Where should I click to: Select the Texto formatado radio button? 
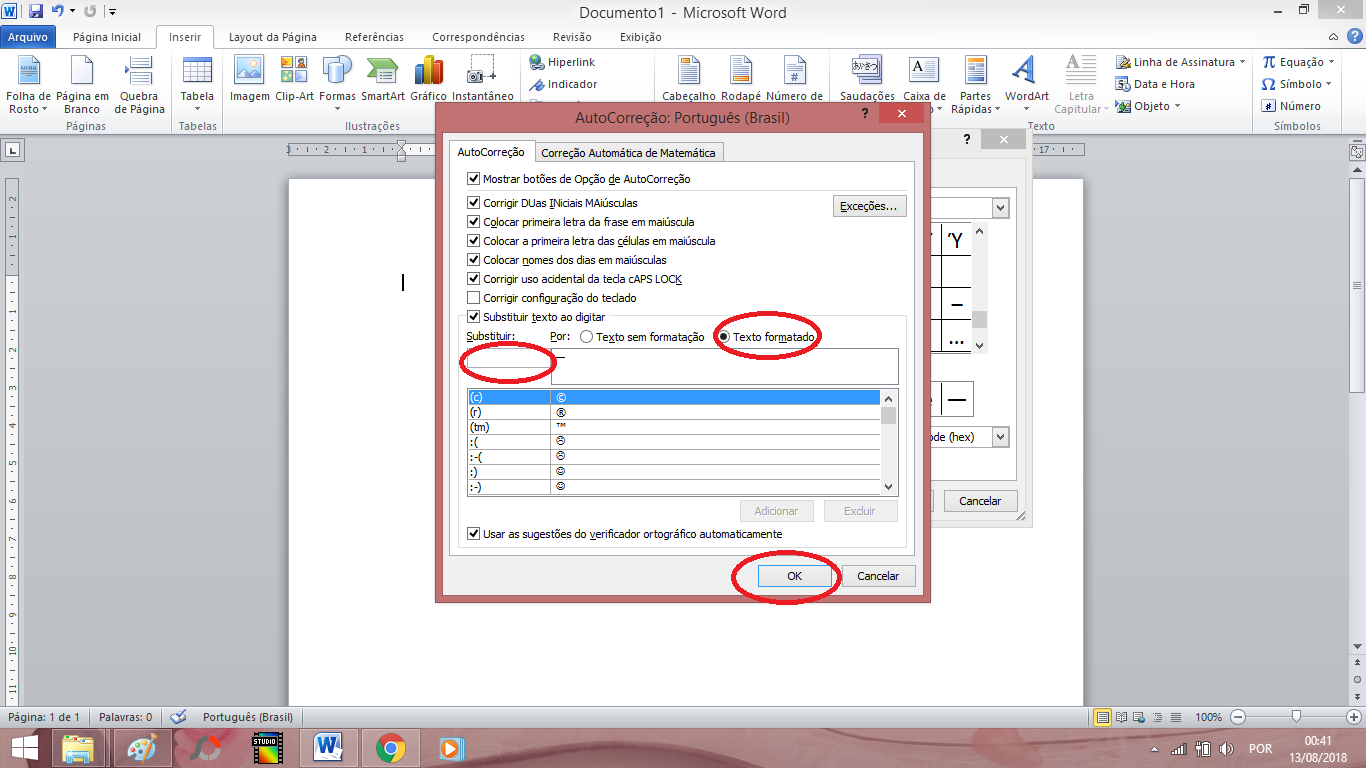(724, 337)
